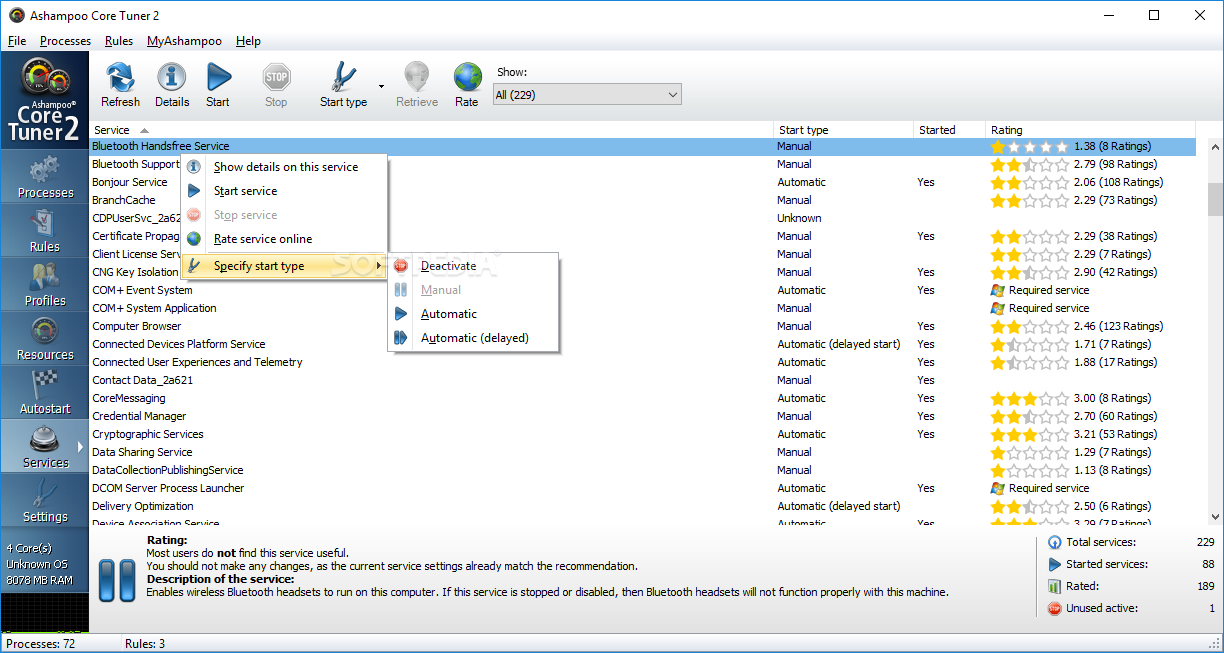
Task: Select the COM+ Event System row
Action: click(x=643, y=290)
